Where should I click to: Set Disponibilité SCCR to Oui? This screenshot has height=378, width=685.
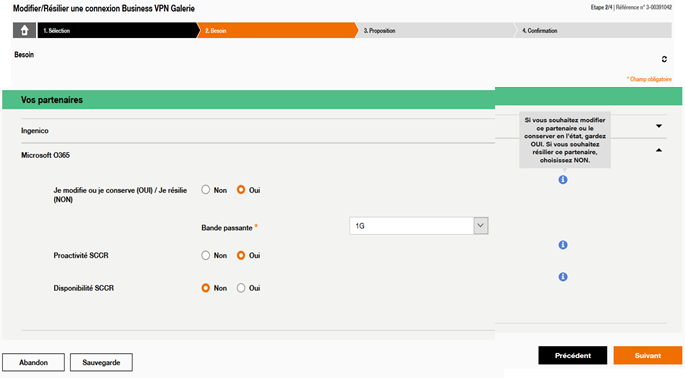pos(241,288)
